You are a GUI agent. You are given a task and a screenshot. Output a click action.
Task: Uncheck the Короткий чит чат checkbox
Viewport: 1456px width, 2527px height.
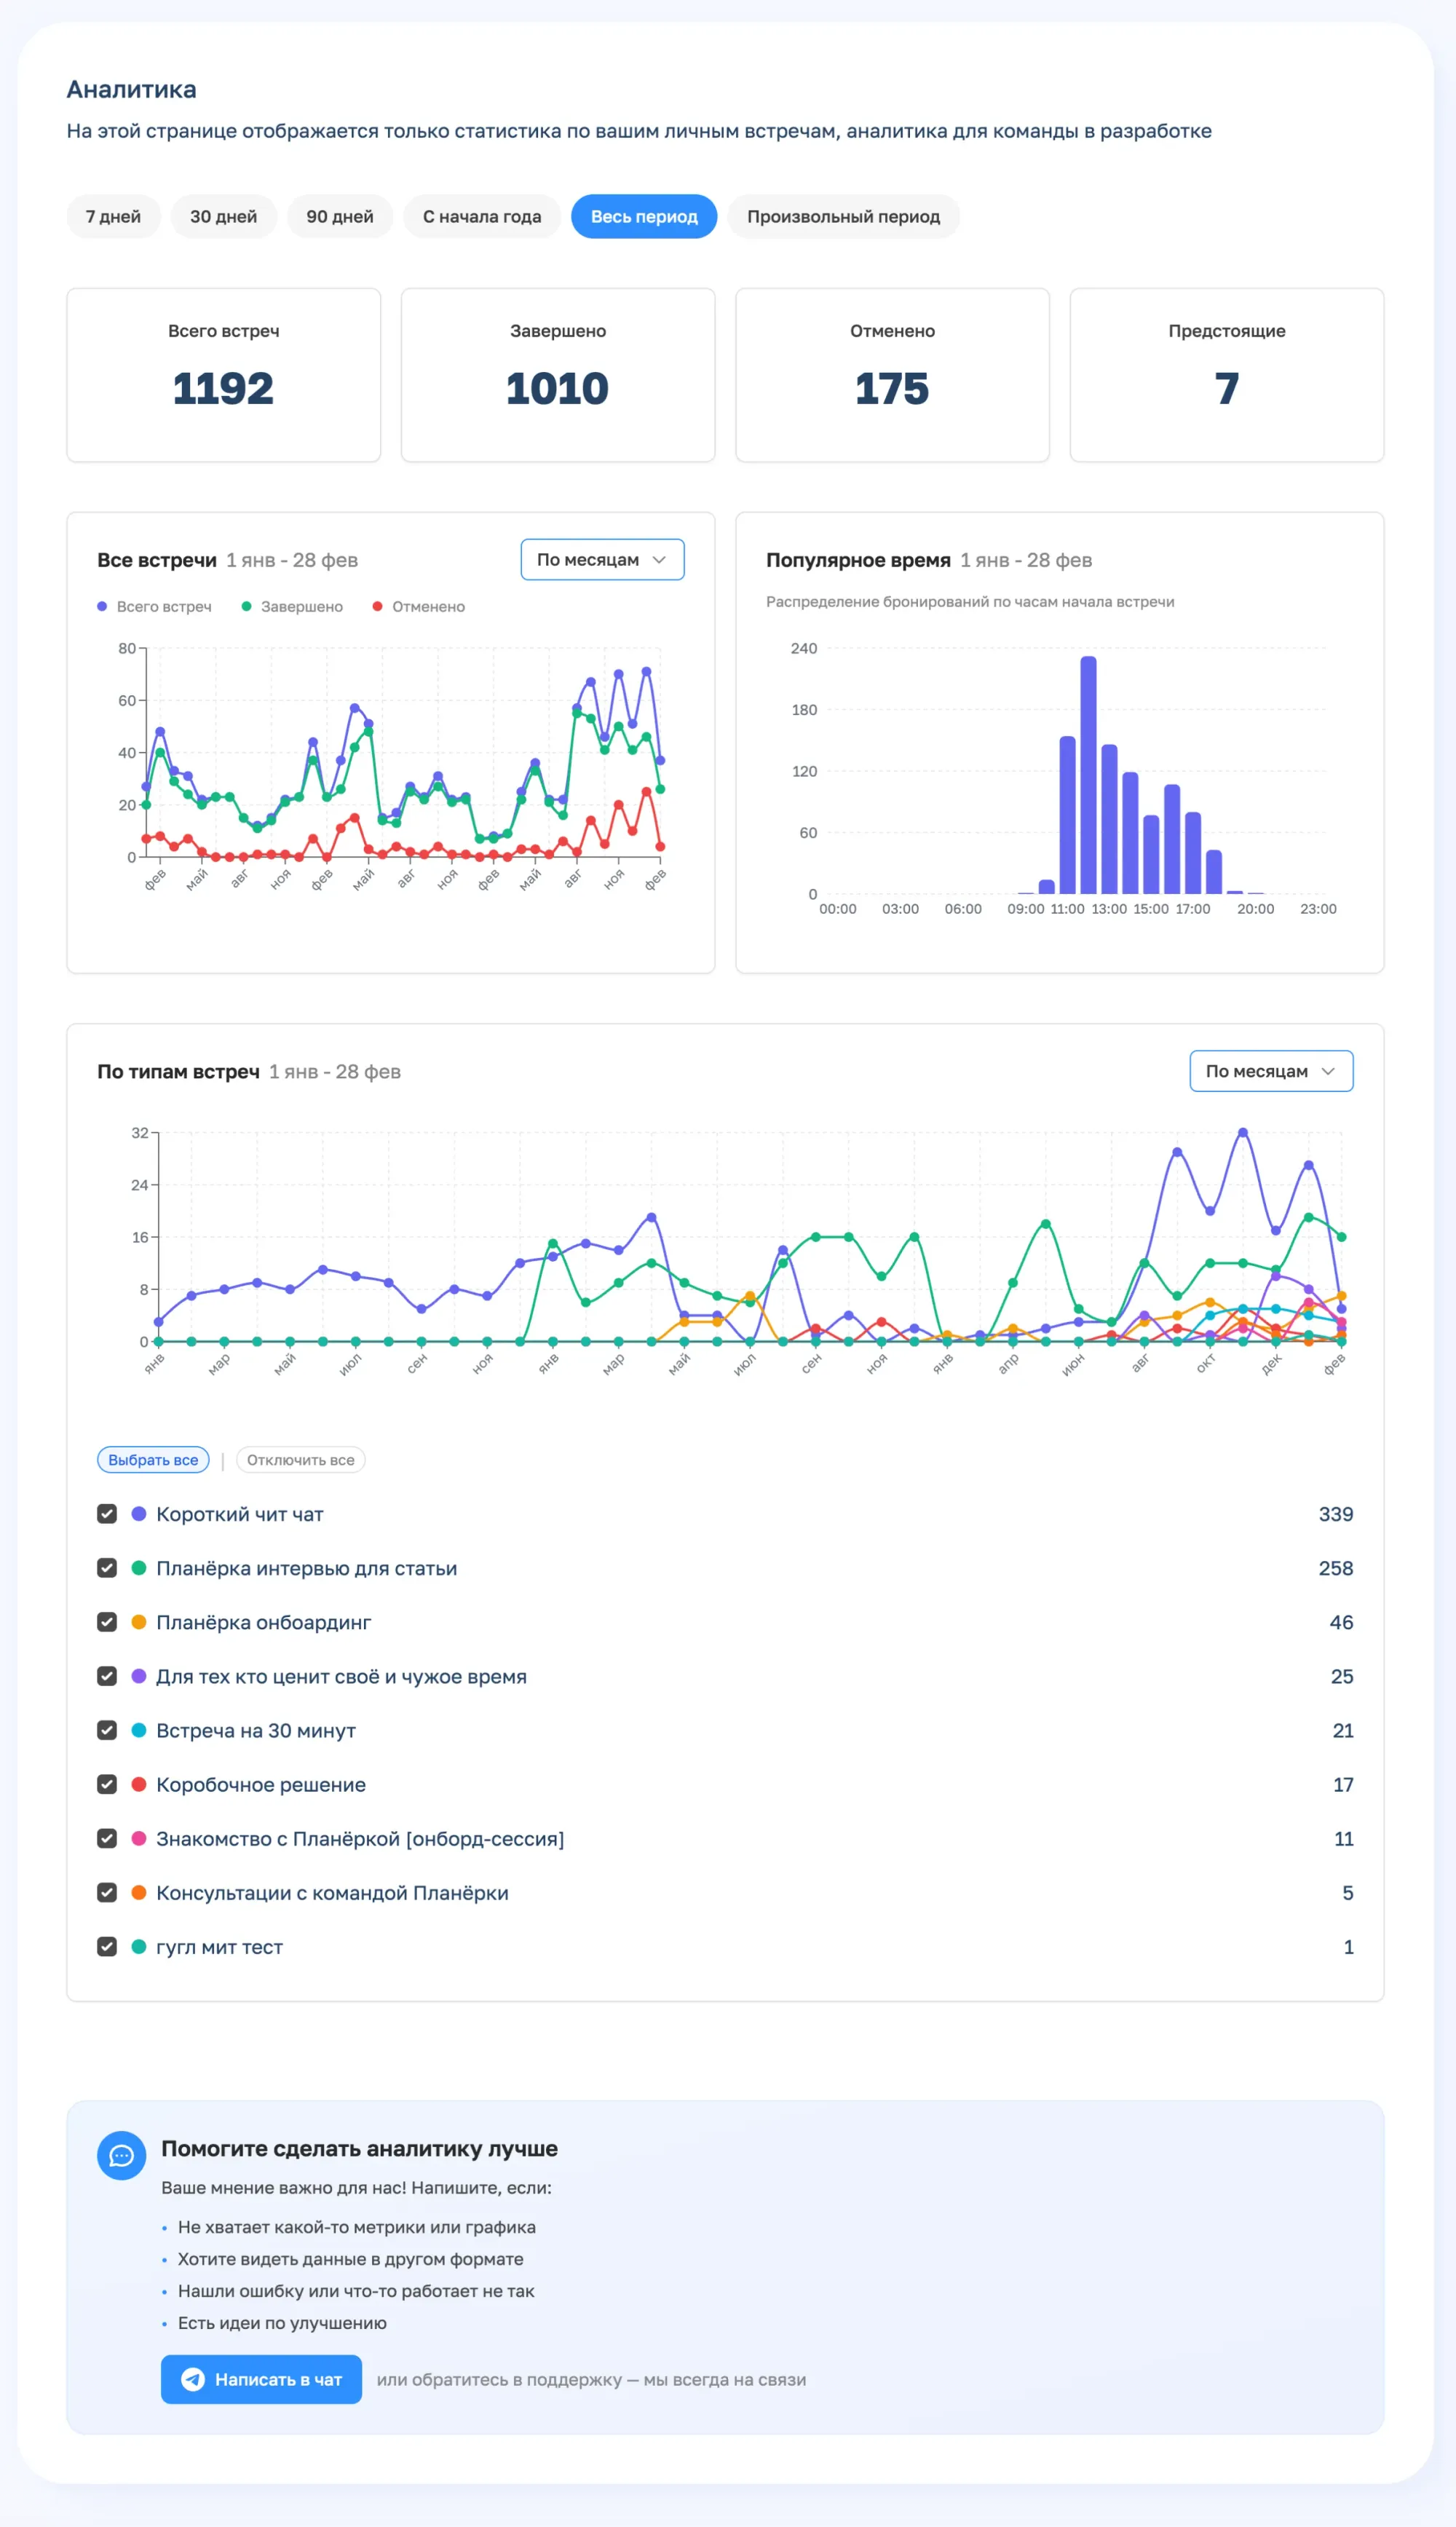[107, 1514]
